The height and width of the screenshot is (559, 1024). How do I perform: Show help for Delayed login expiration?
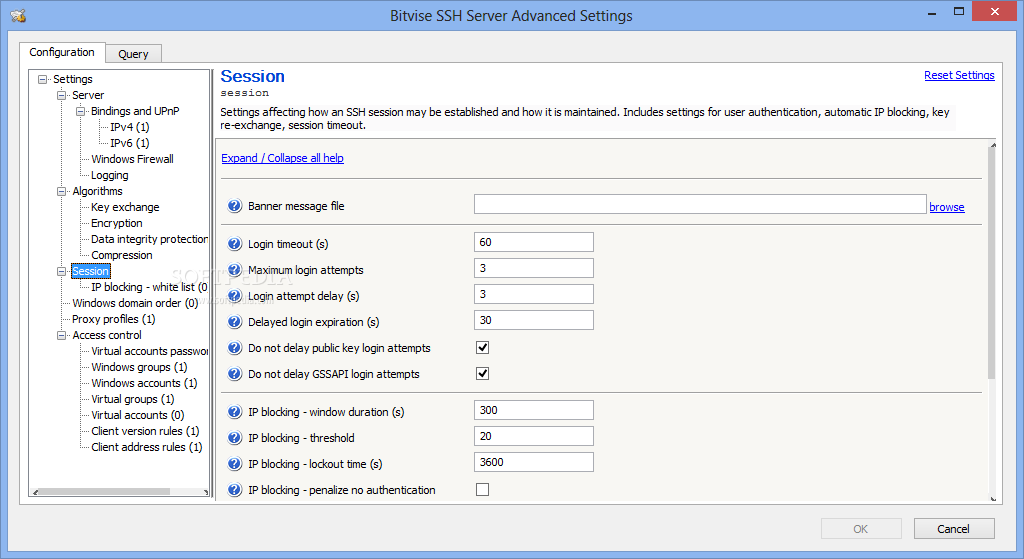click(x=234, y=322)
